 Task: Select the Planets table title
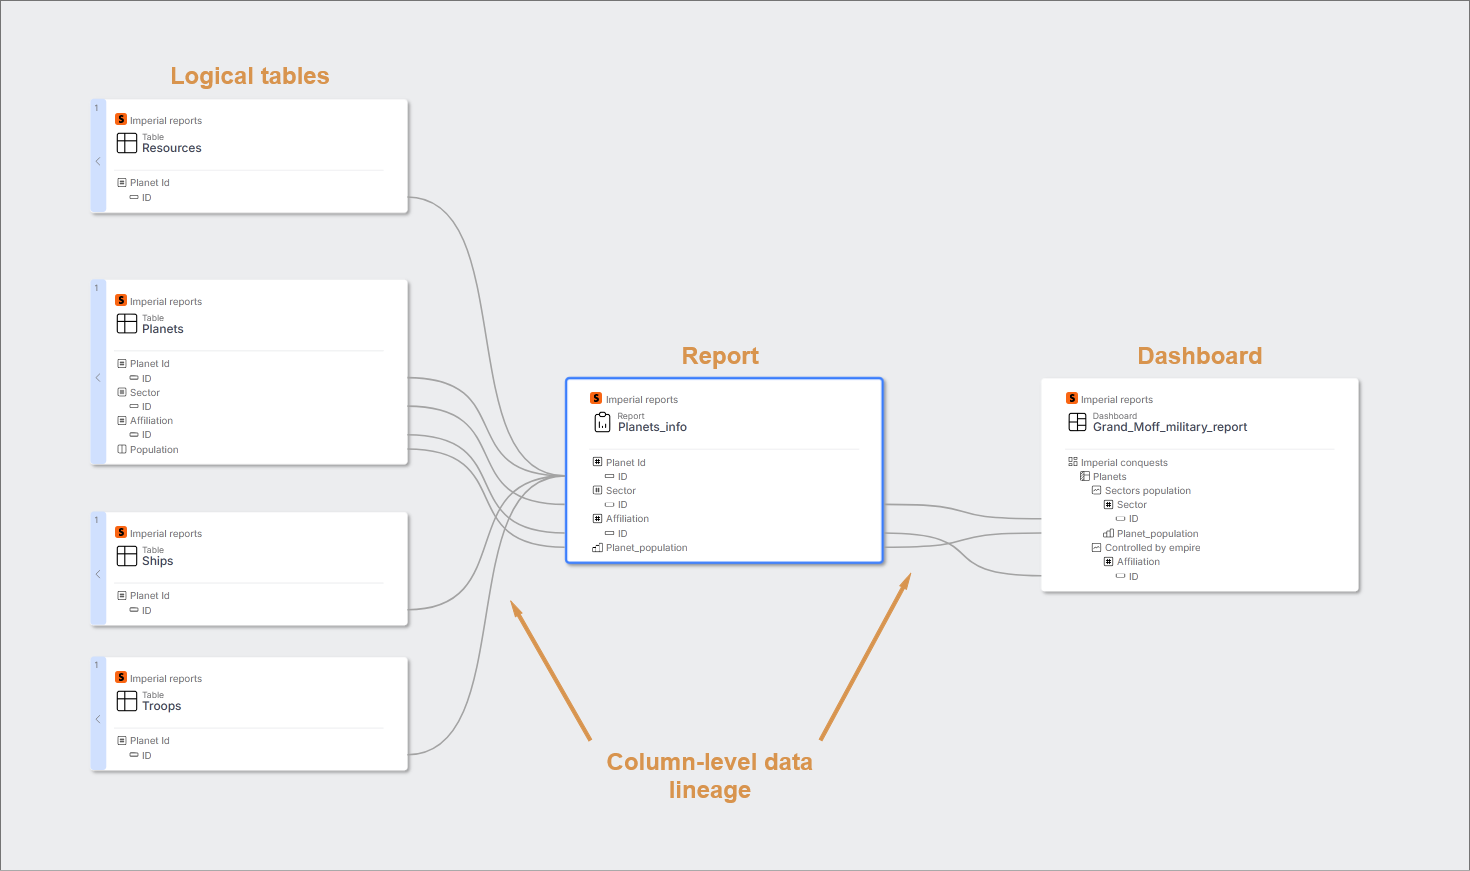(162, 329)
